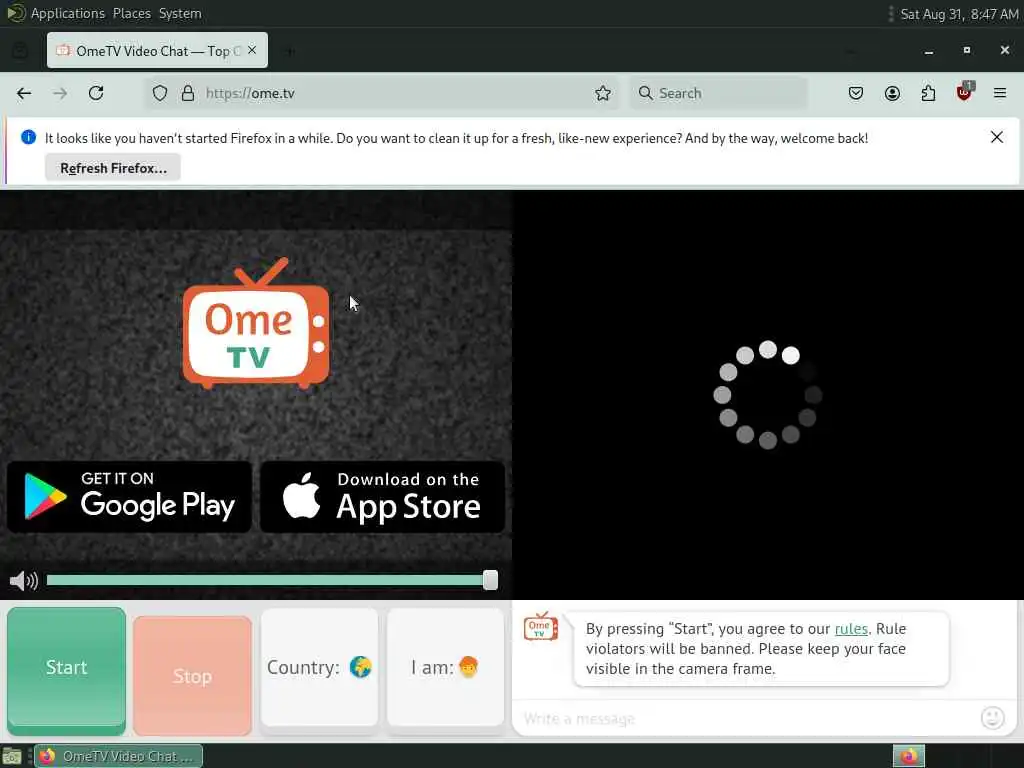Click the globe icon beside Country
This screenshot has width=1024, height=768.
coord(360,667)
